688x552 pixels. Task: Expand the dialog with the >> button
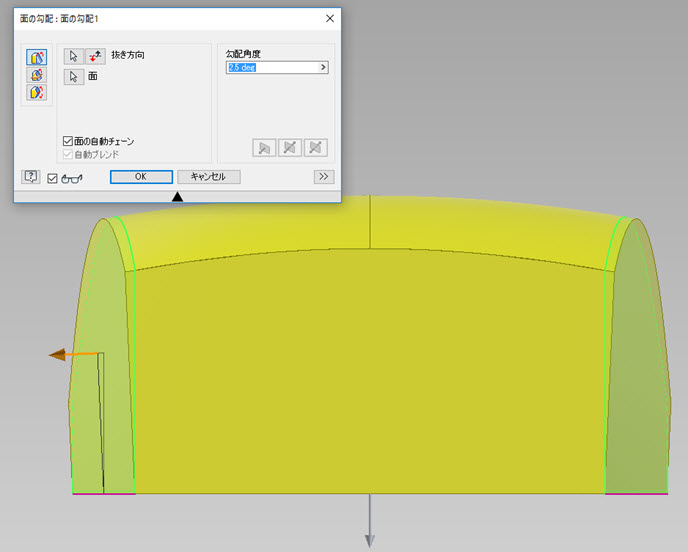click(x=324, y=176)
